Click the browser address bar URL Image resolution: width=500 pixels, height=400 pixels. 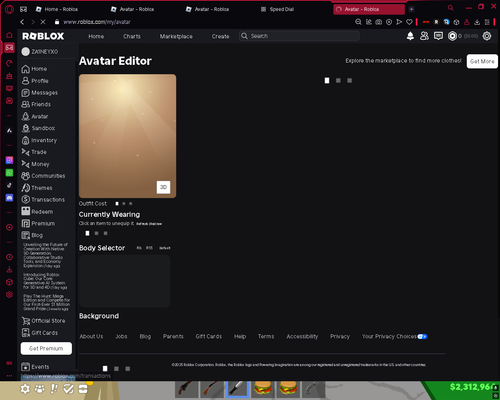coord(97,22)
